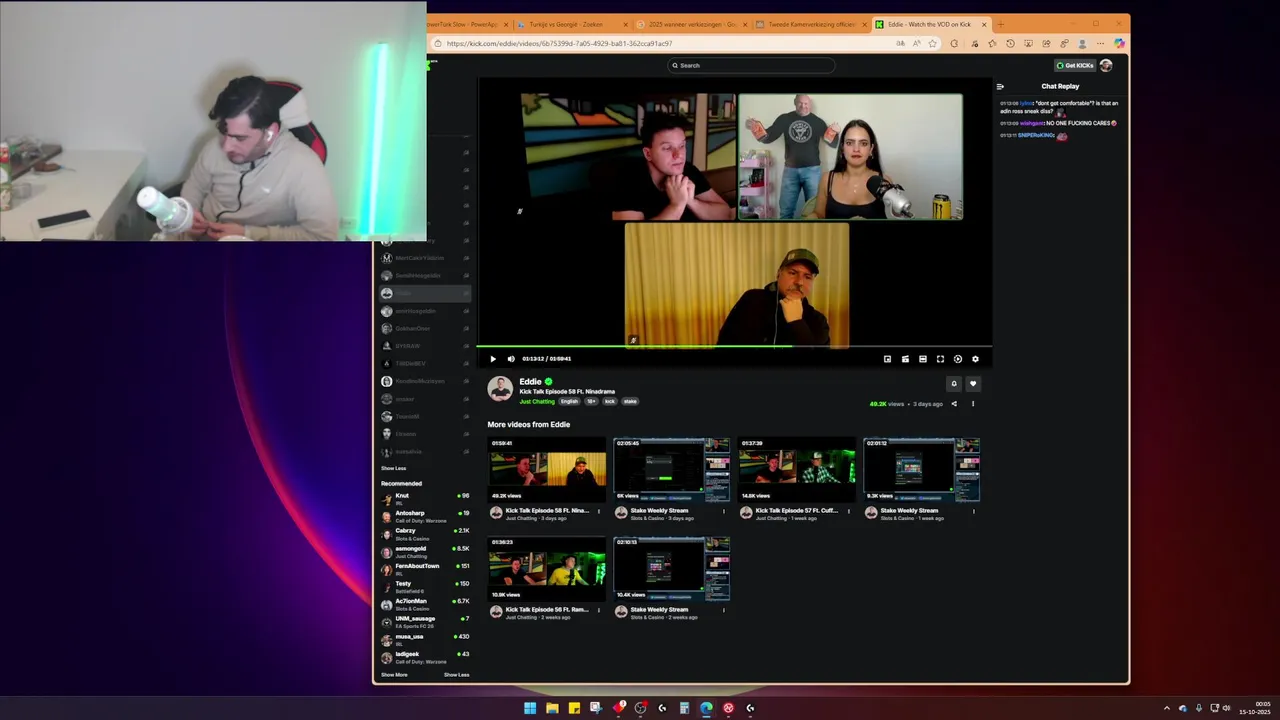
Task: Open a new browser tab
Action: [x=1001, y=24]
